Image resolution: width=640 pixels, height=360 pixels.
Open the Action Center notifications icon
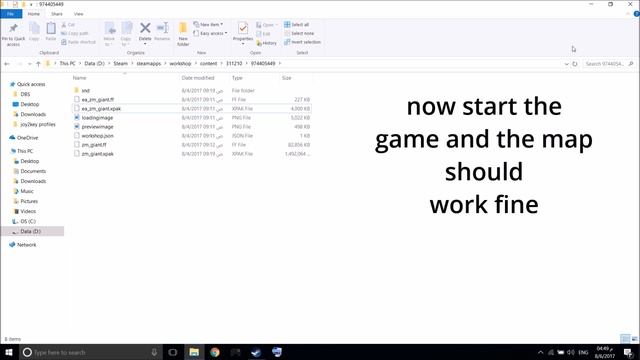click(628, 352)
